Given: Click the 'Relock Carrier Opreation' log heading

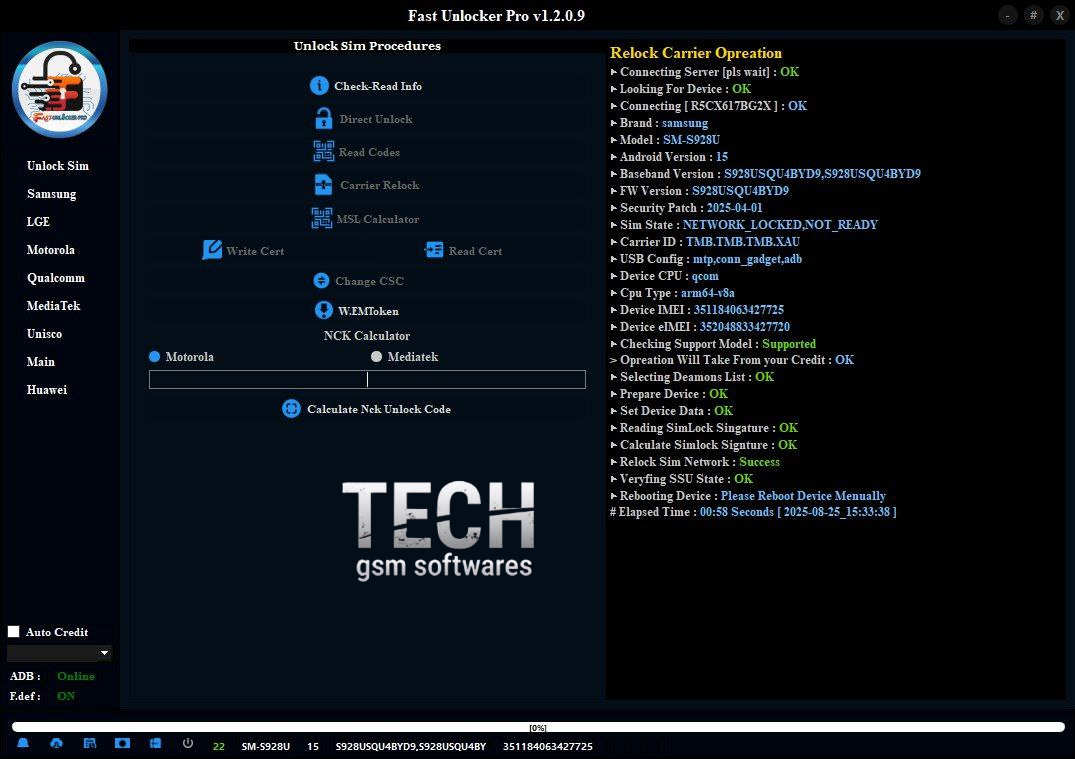Looking at the screenshot, I should coord(696,53).
